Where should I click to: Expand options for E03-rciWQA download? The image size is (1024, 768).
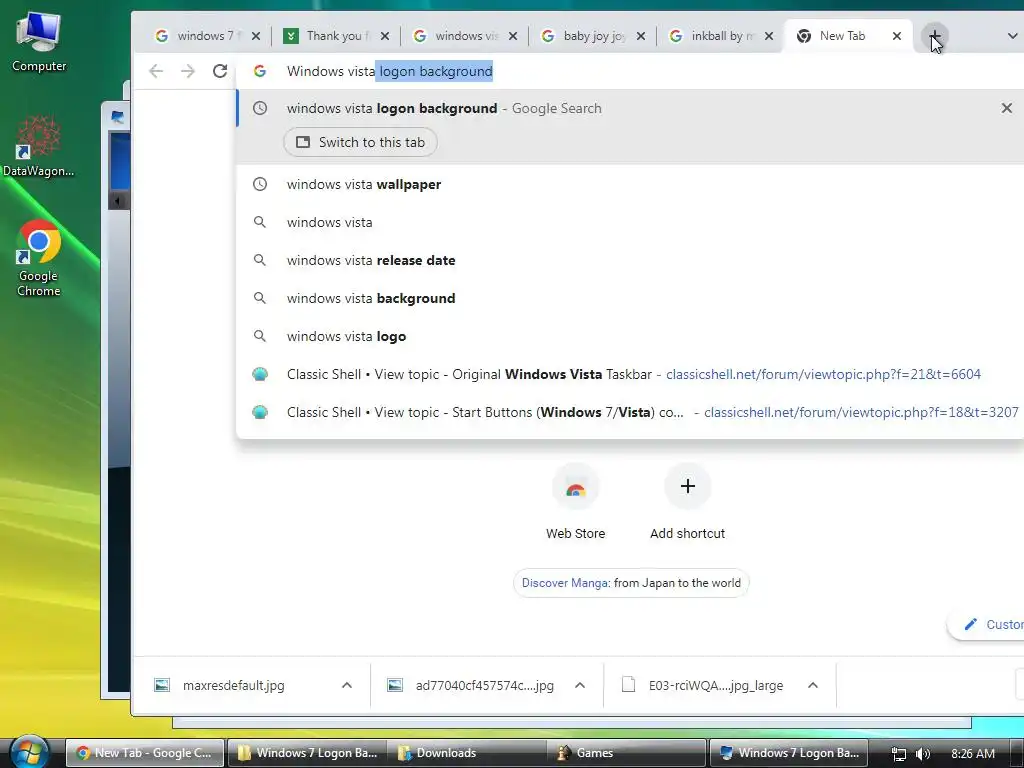812,685
